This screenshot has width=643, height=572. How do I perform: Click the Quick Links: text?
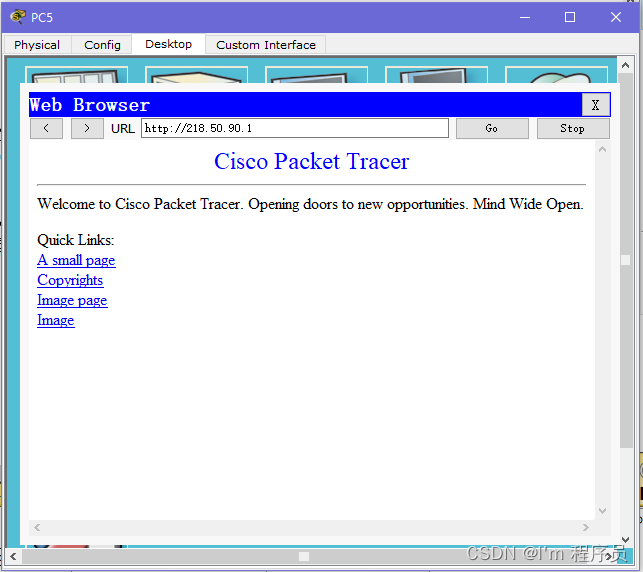pyautogui.click(x=76, y=240)
